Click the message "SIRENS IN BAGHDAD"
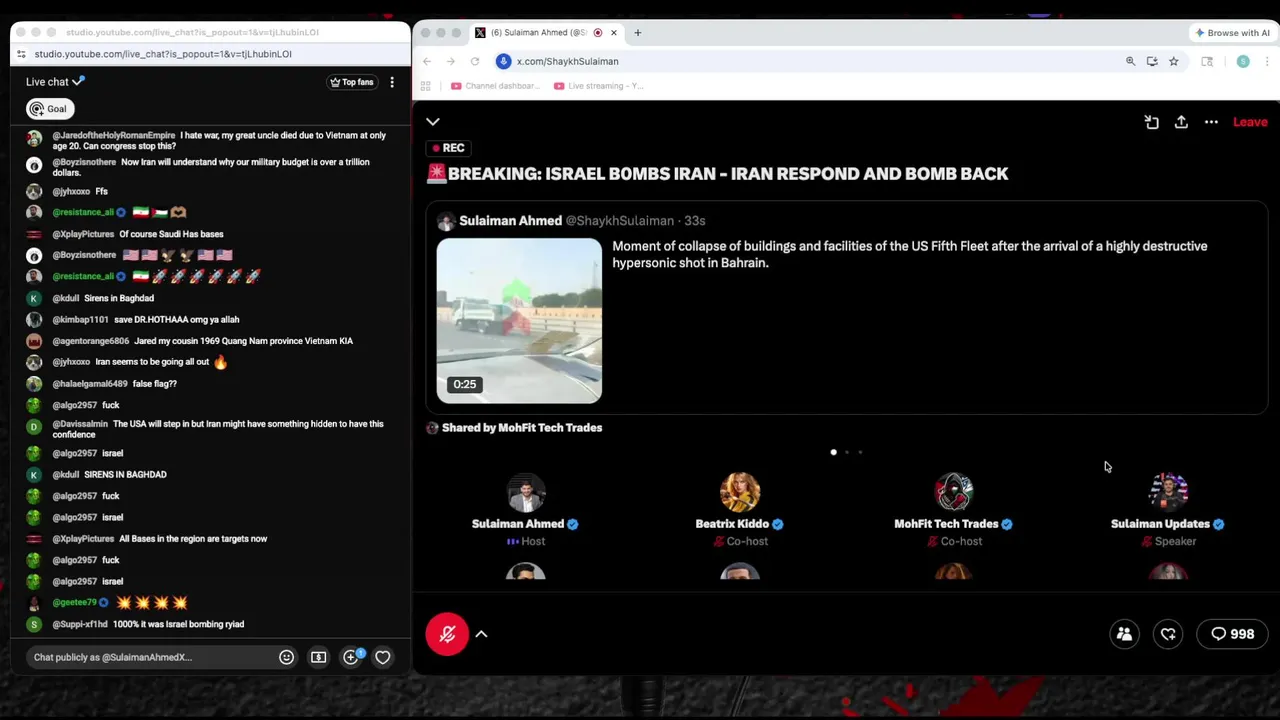Viewport: 1280px width, 720px height. [x=125, y=475]
